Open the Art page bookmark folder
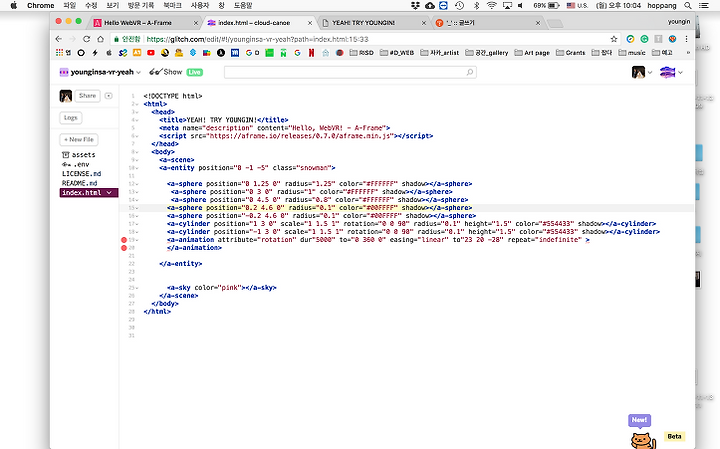Viewport: 720px width, 449px height. tap(532, 53)
